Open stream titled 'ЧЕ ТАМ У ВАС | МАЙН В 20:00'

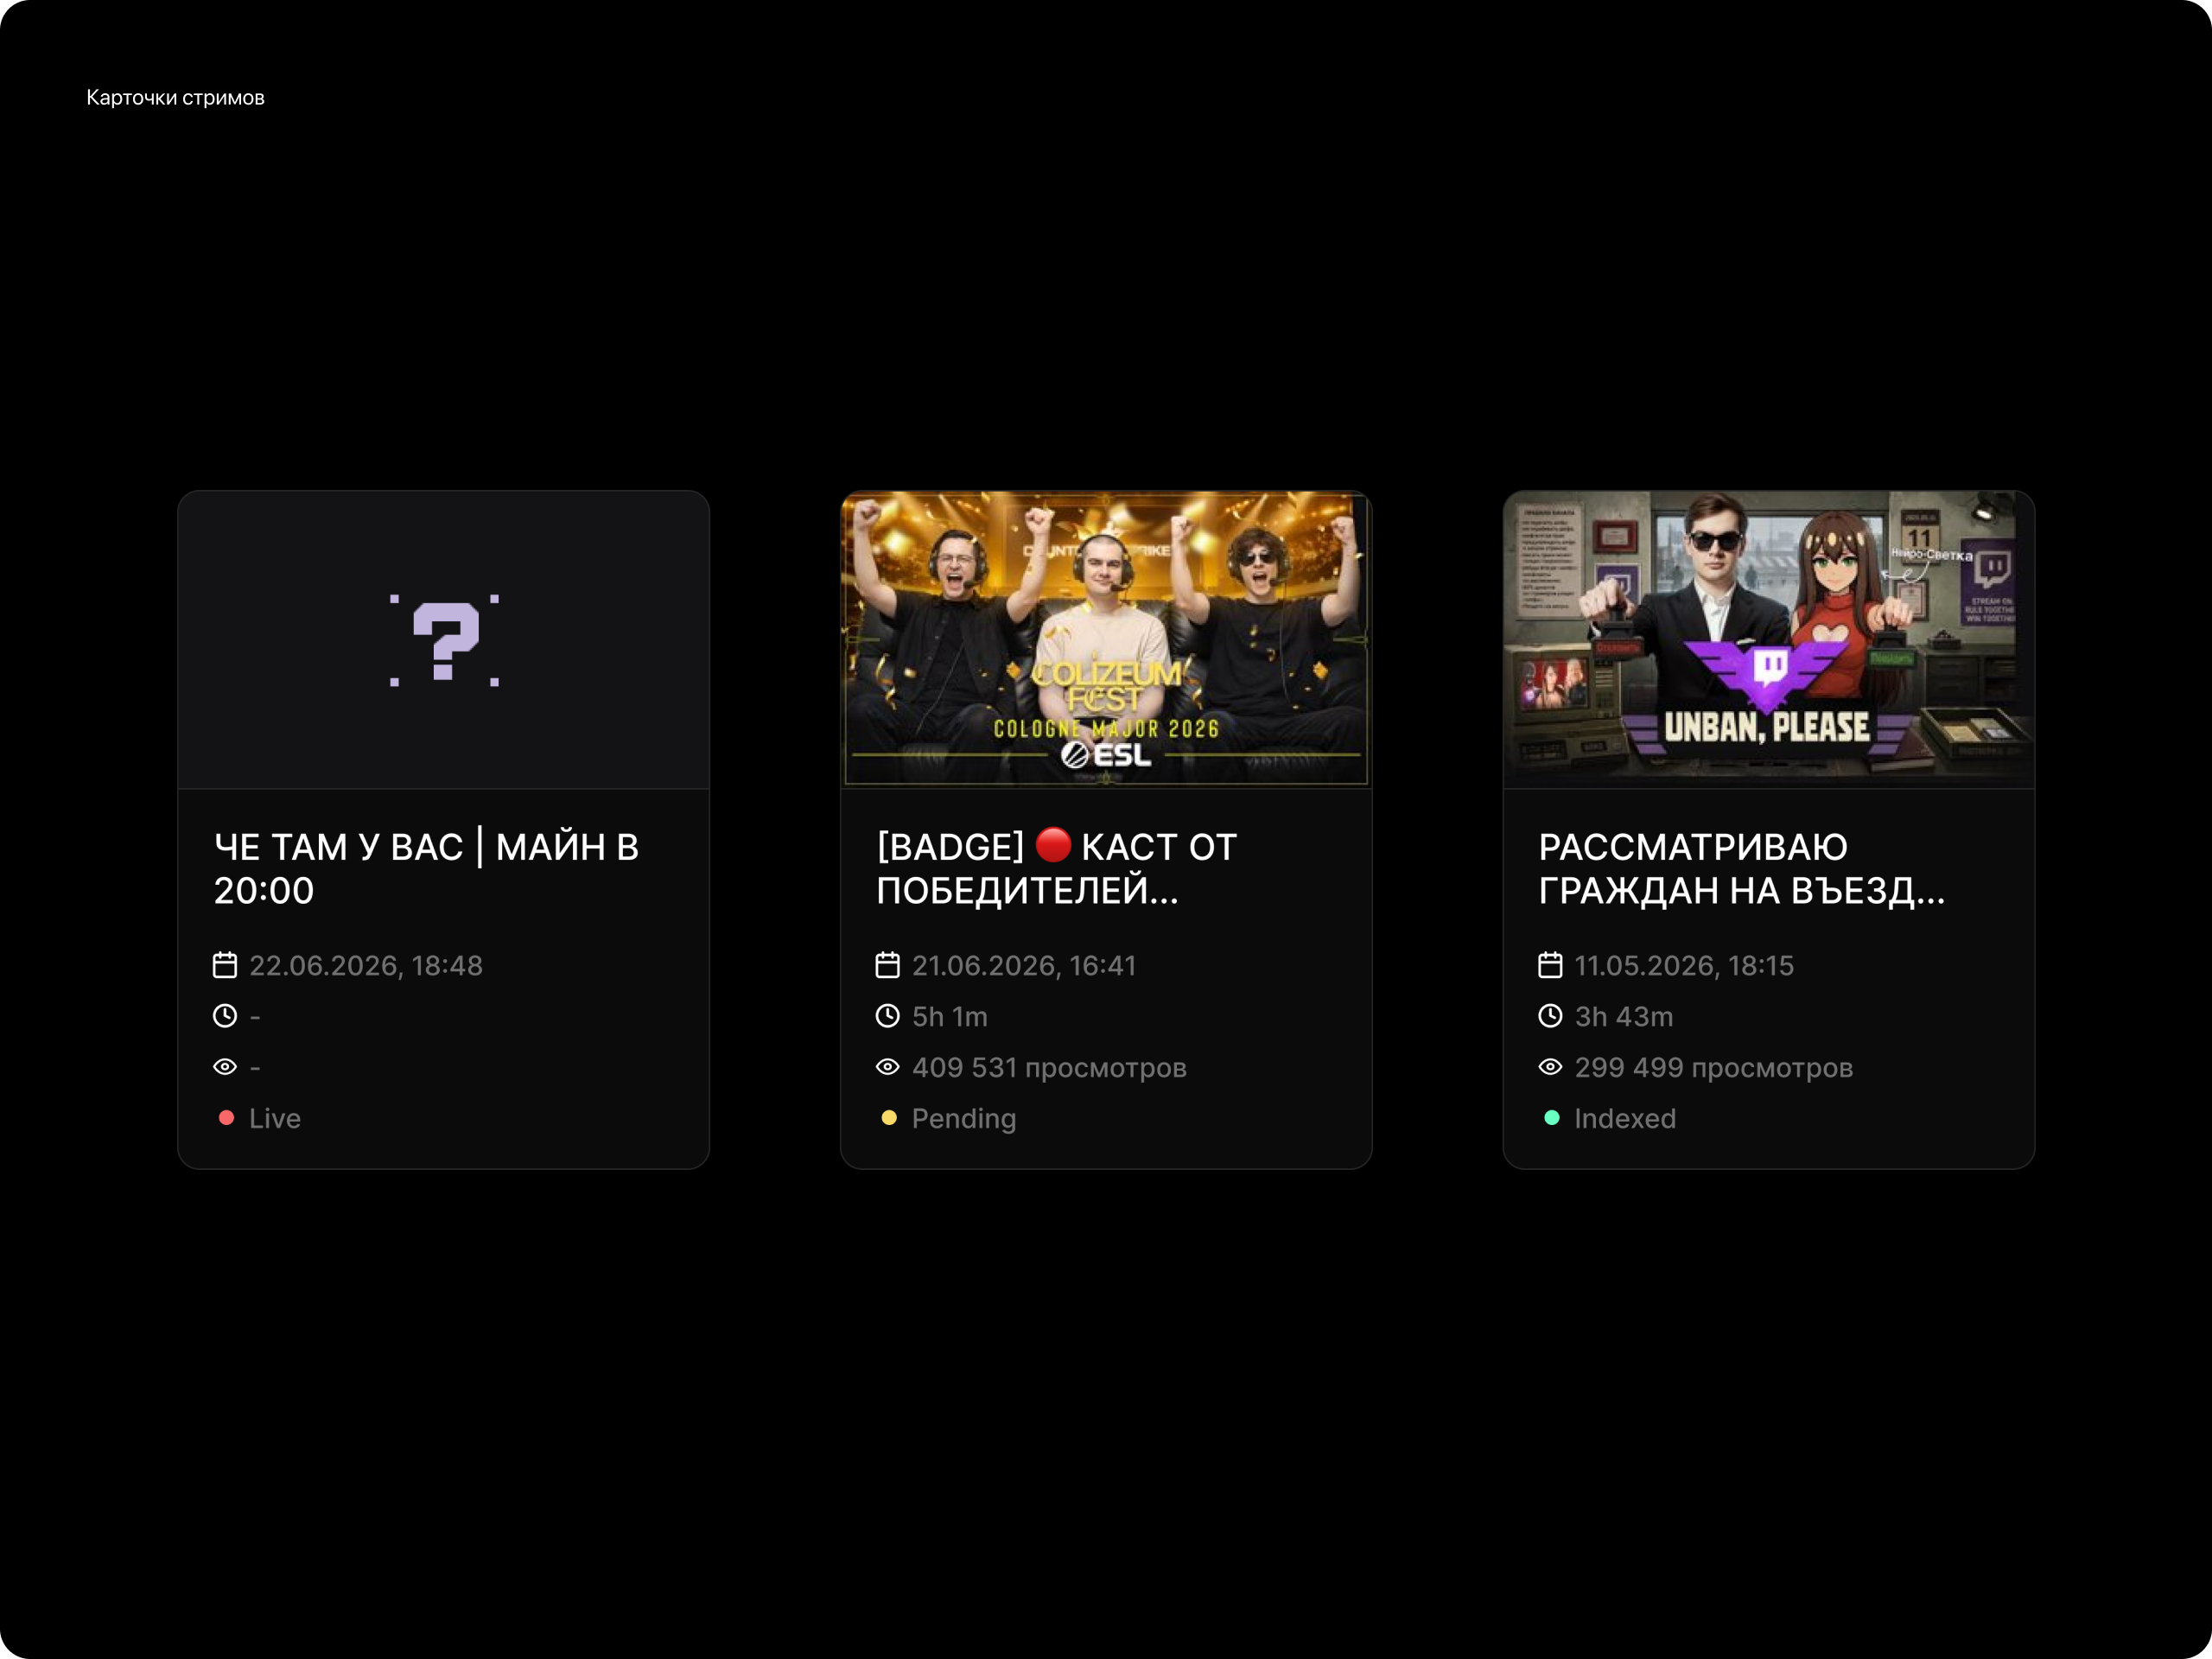[x=427, y=868]
